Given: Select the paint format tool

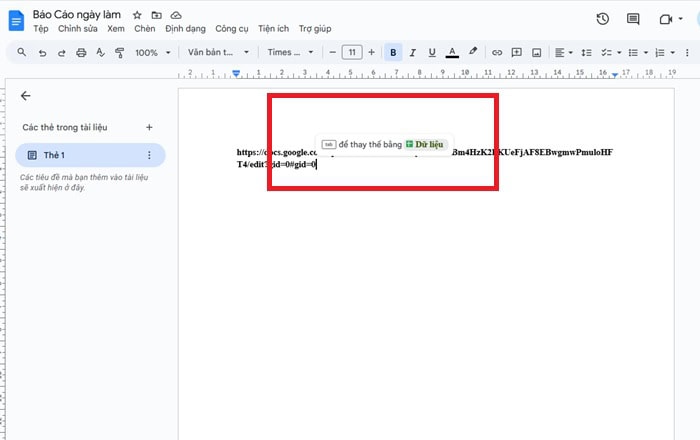Looking at the screenshot, I should [120, 53].
